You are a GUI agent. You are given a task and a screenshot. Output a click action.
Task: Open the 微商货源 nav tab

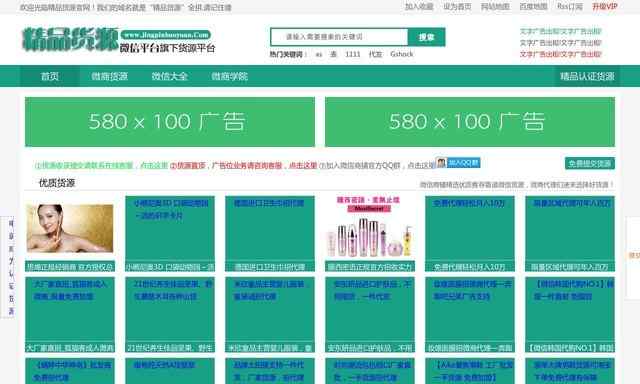pyautogui.click(x=109, y=76)
